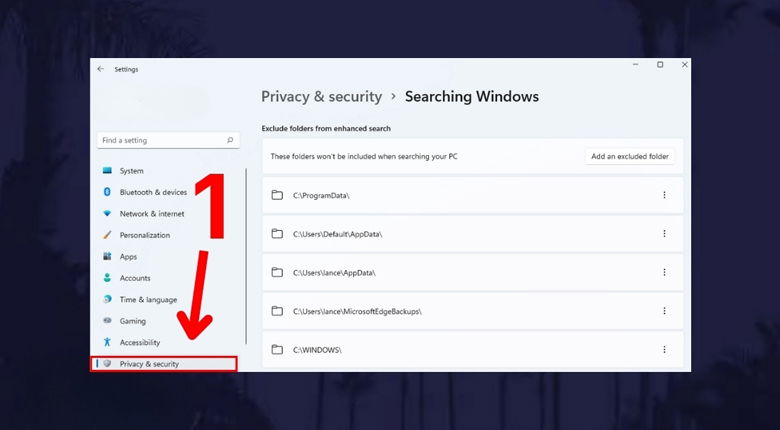Select Privacy & security in sidebar
The image size is (780, 430).
[149, 364]
